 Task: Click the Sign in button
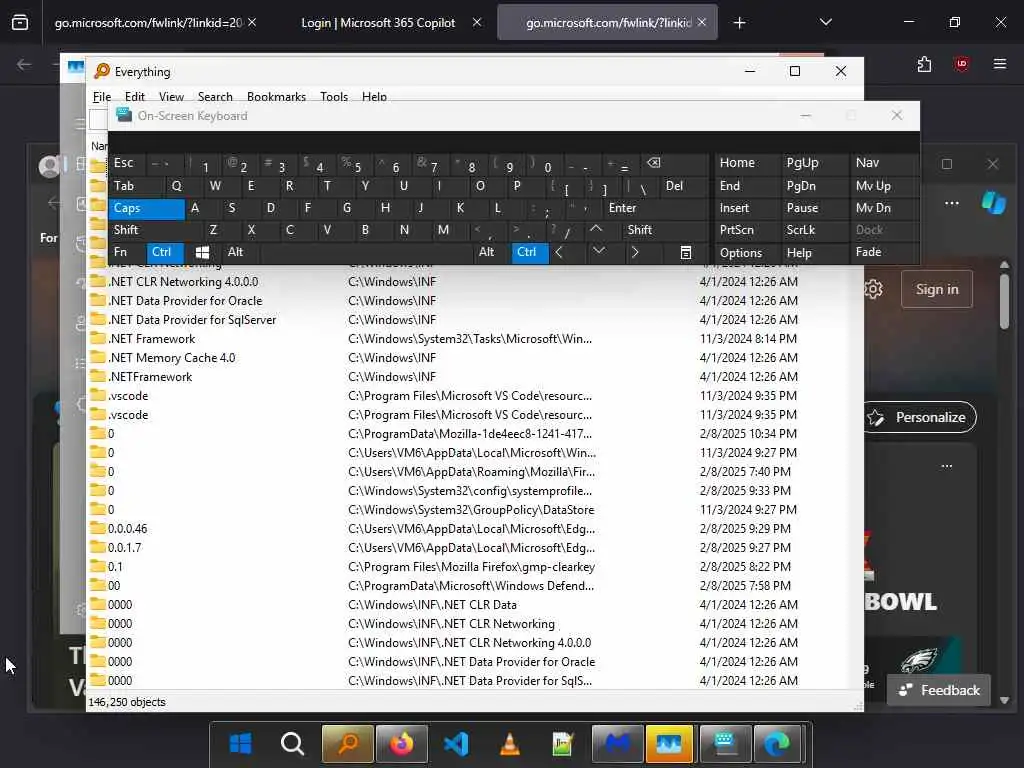click(936, 289)
